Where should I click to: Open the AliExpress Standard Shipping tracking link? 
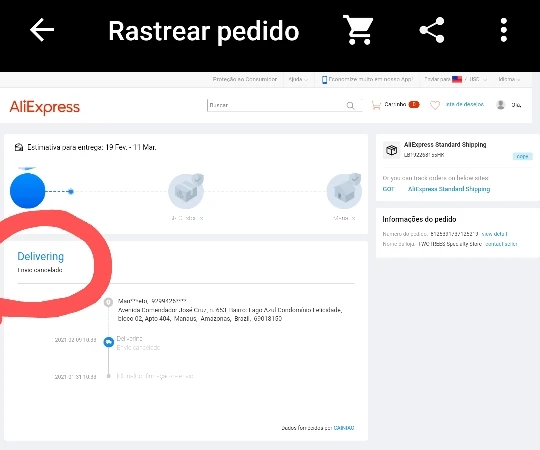point(449,189)
